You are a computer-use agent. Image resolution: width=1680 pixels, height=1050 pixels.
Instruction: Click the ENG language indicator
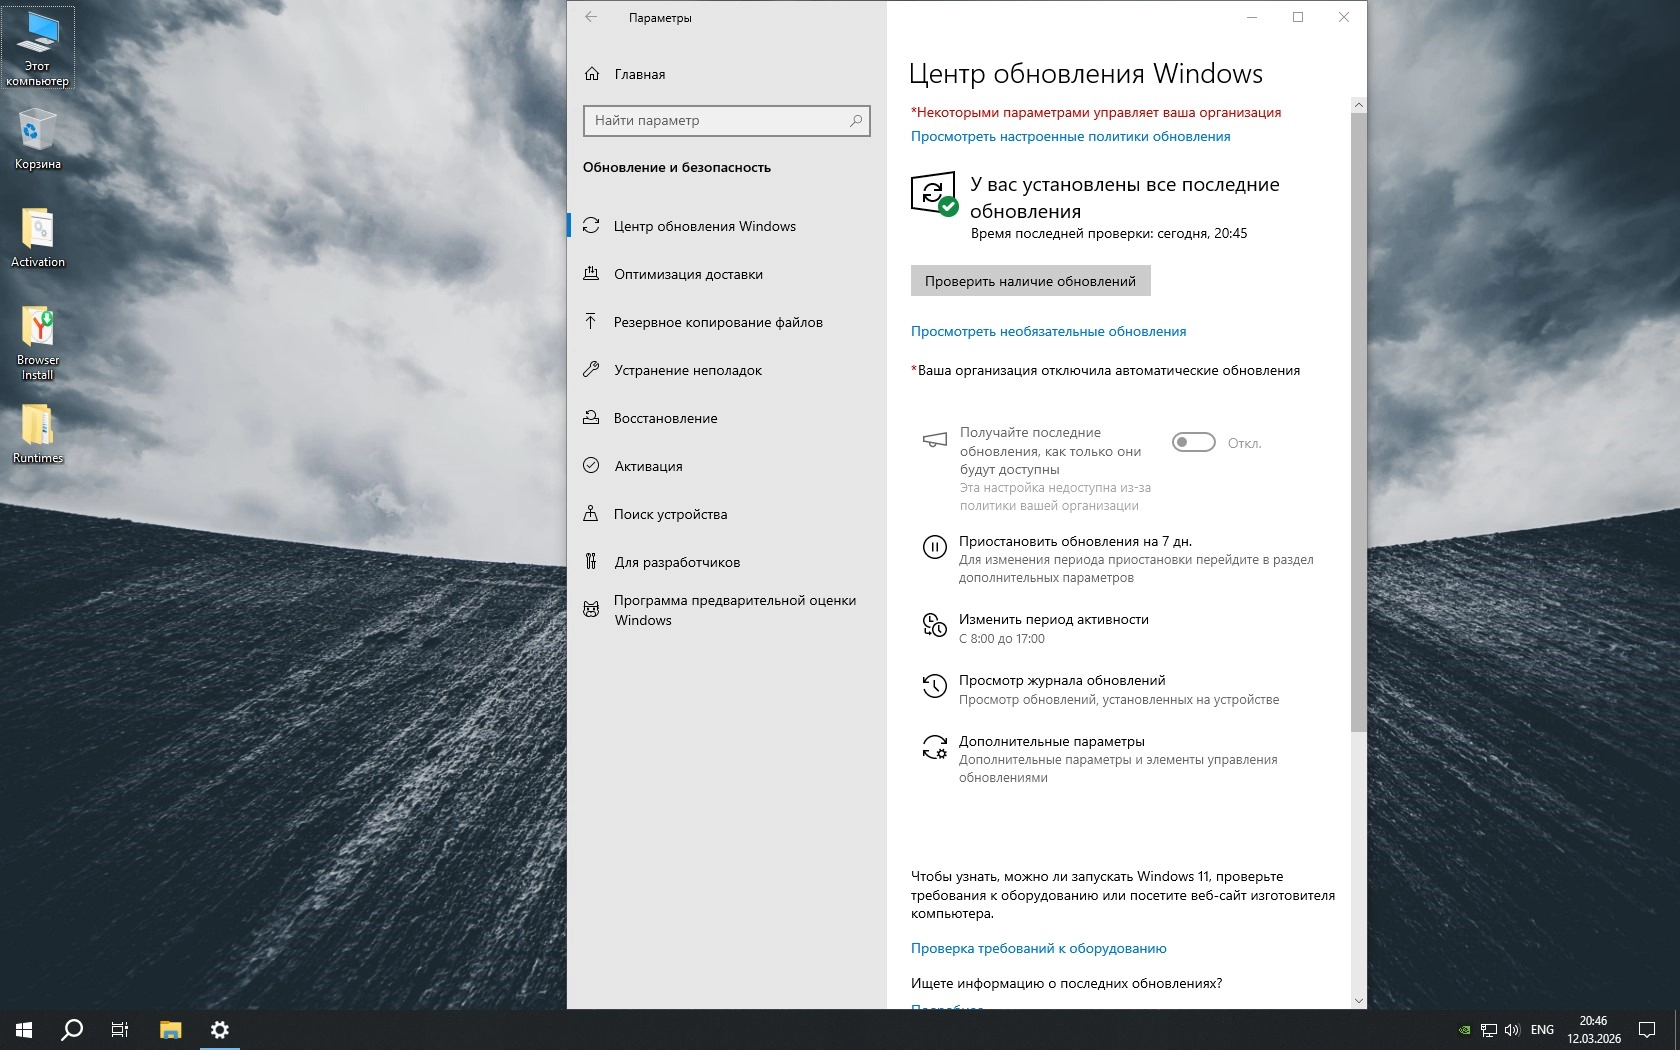click(1542, 1030)
